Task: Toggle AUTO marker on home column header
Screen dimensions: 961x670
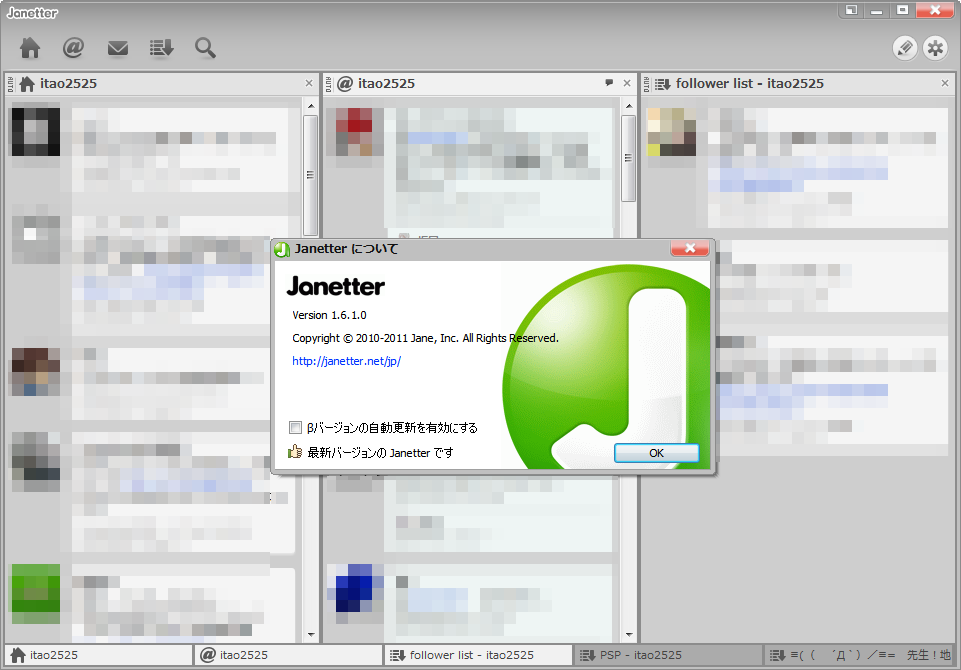Action: tap(10, 84)
